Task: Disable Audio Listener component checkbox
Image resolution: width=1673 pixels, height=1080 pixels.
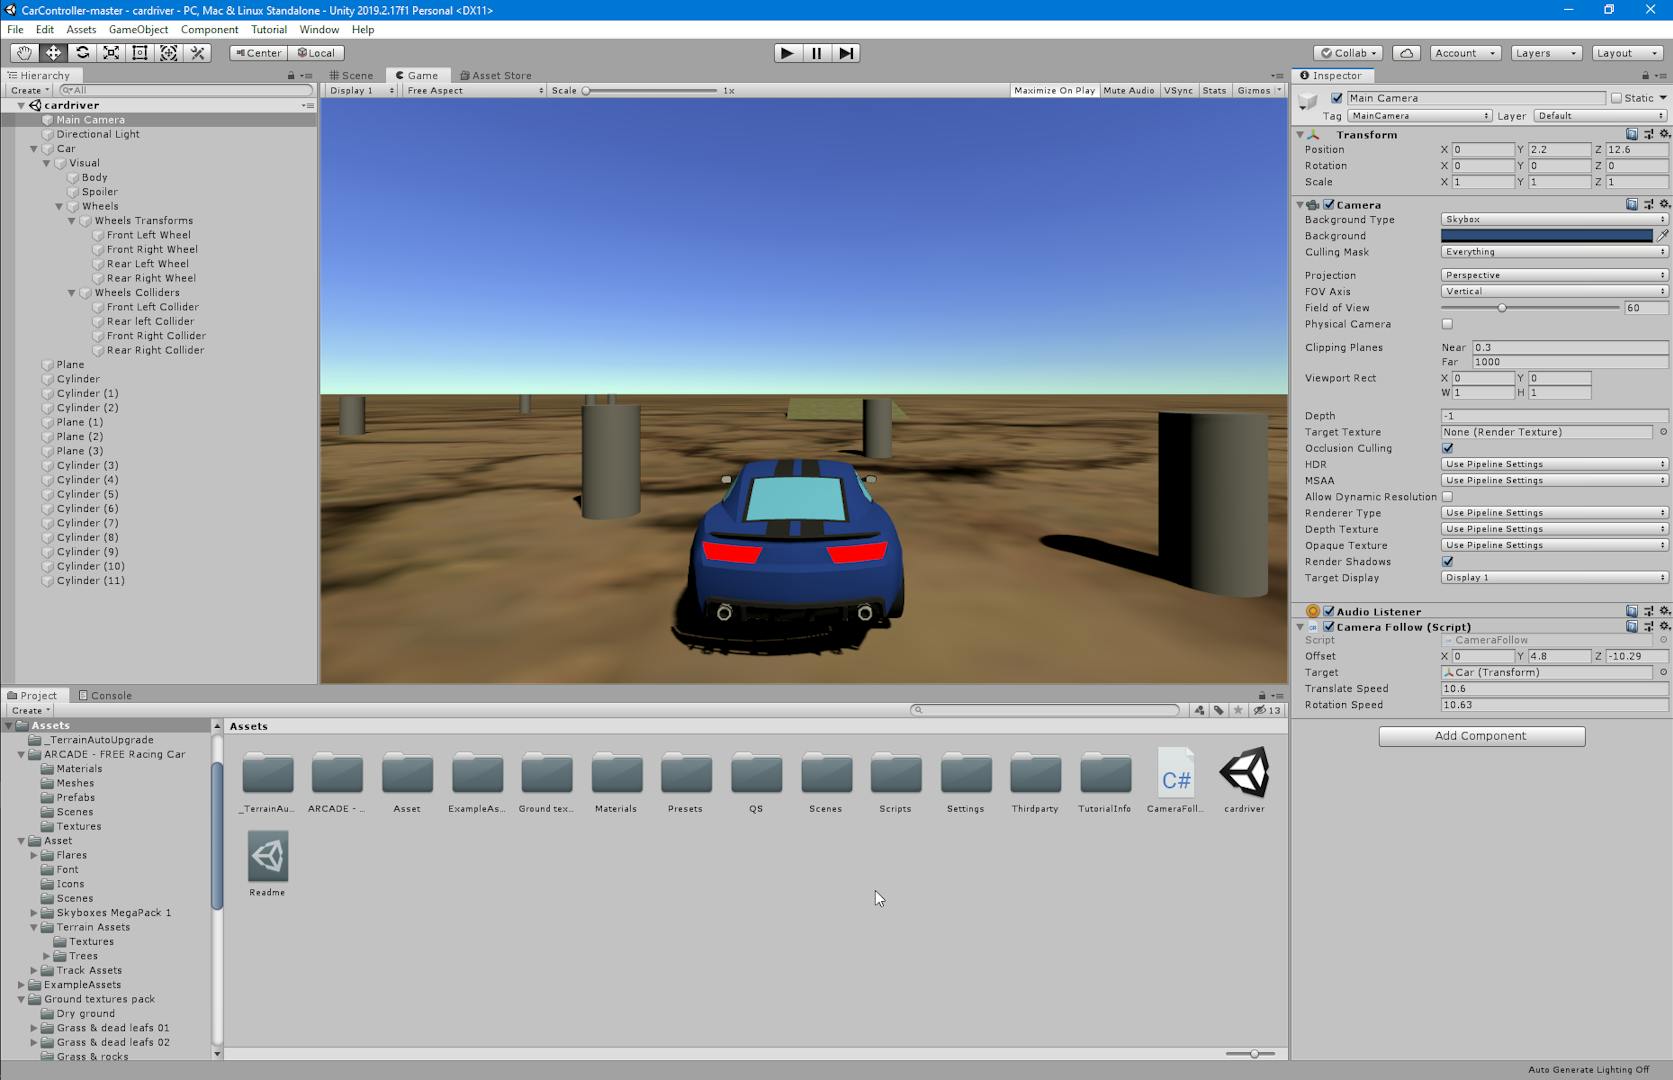Action: (1329, 611)
